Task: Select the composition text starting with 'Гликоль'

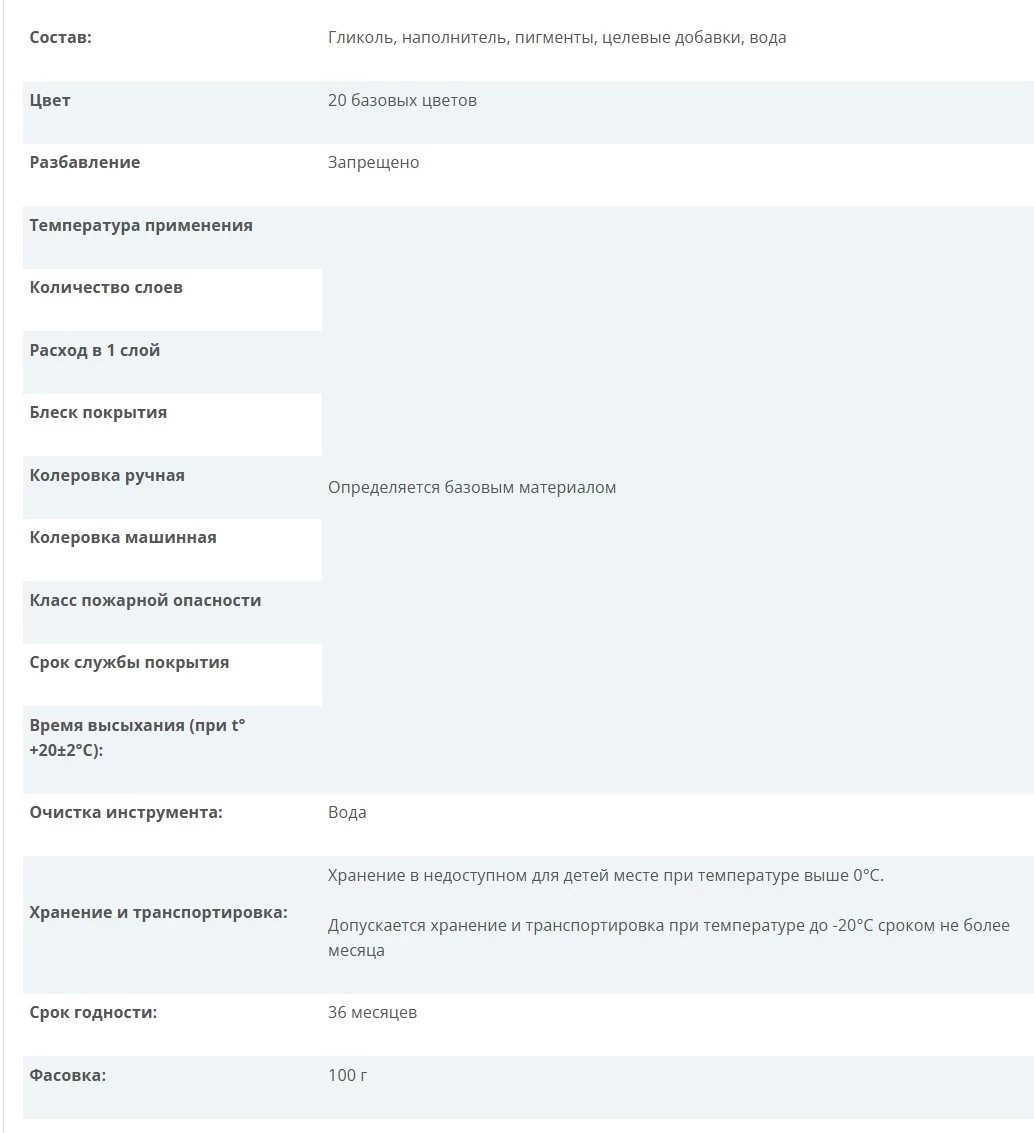Action: (556, 38)
